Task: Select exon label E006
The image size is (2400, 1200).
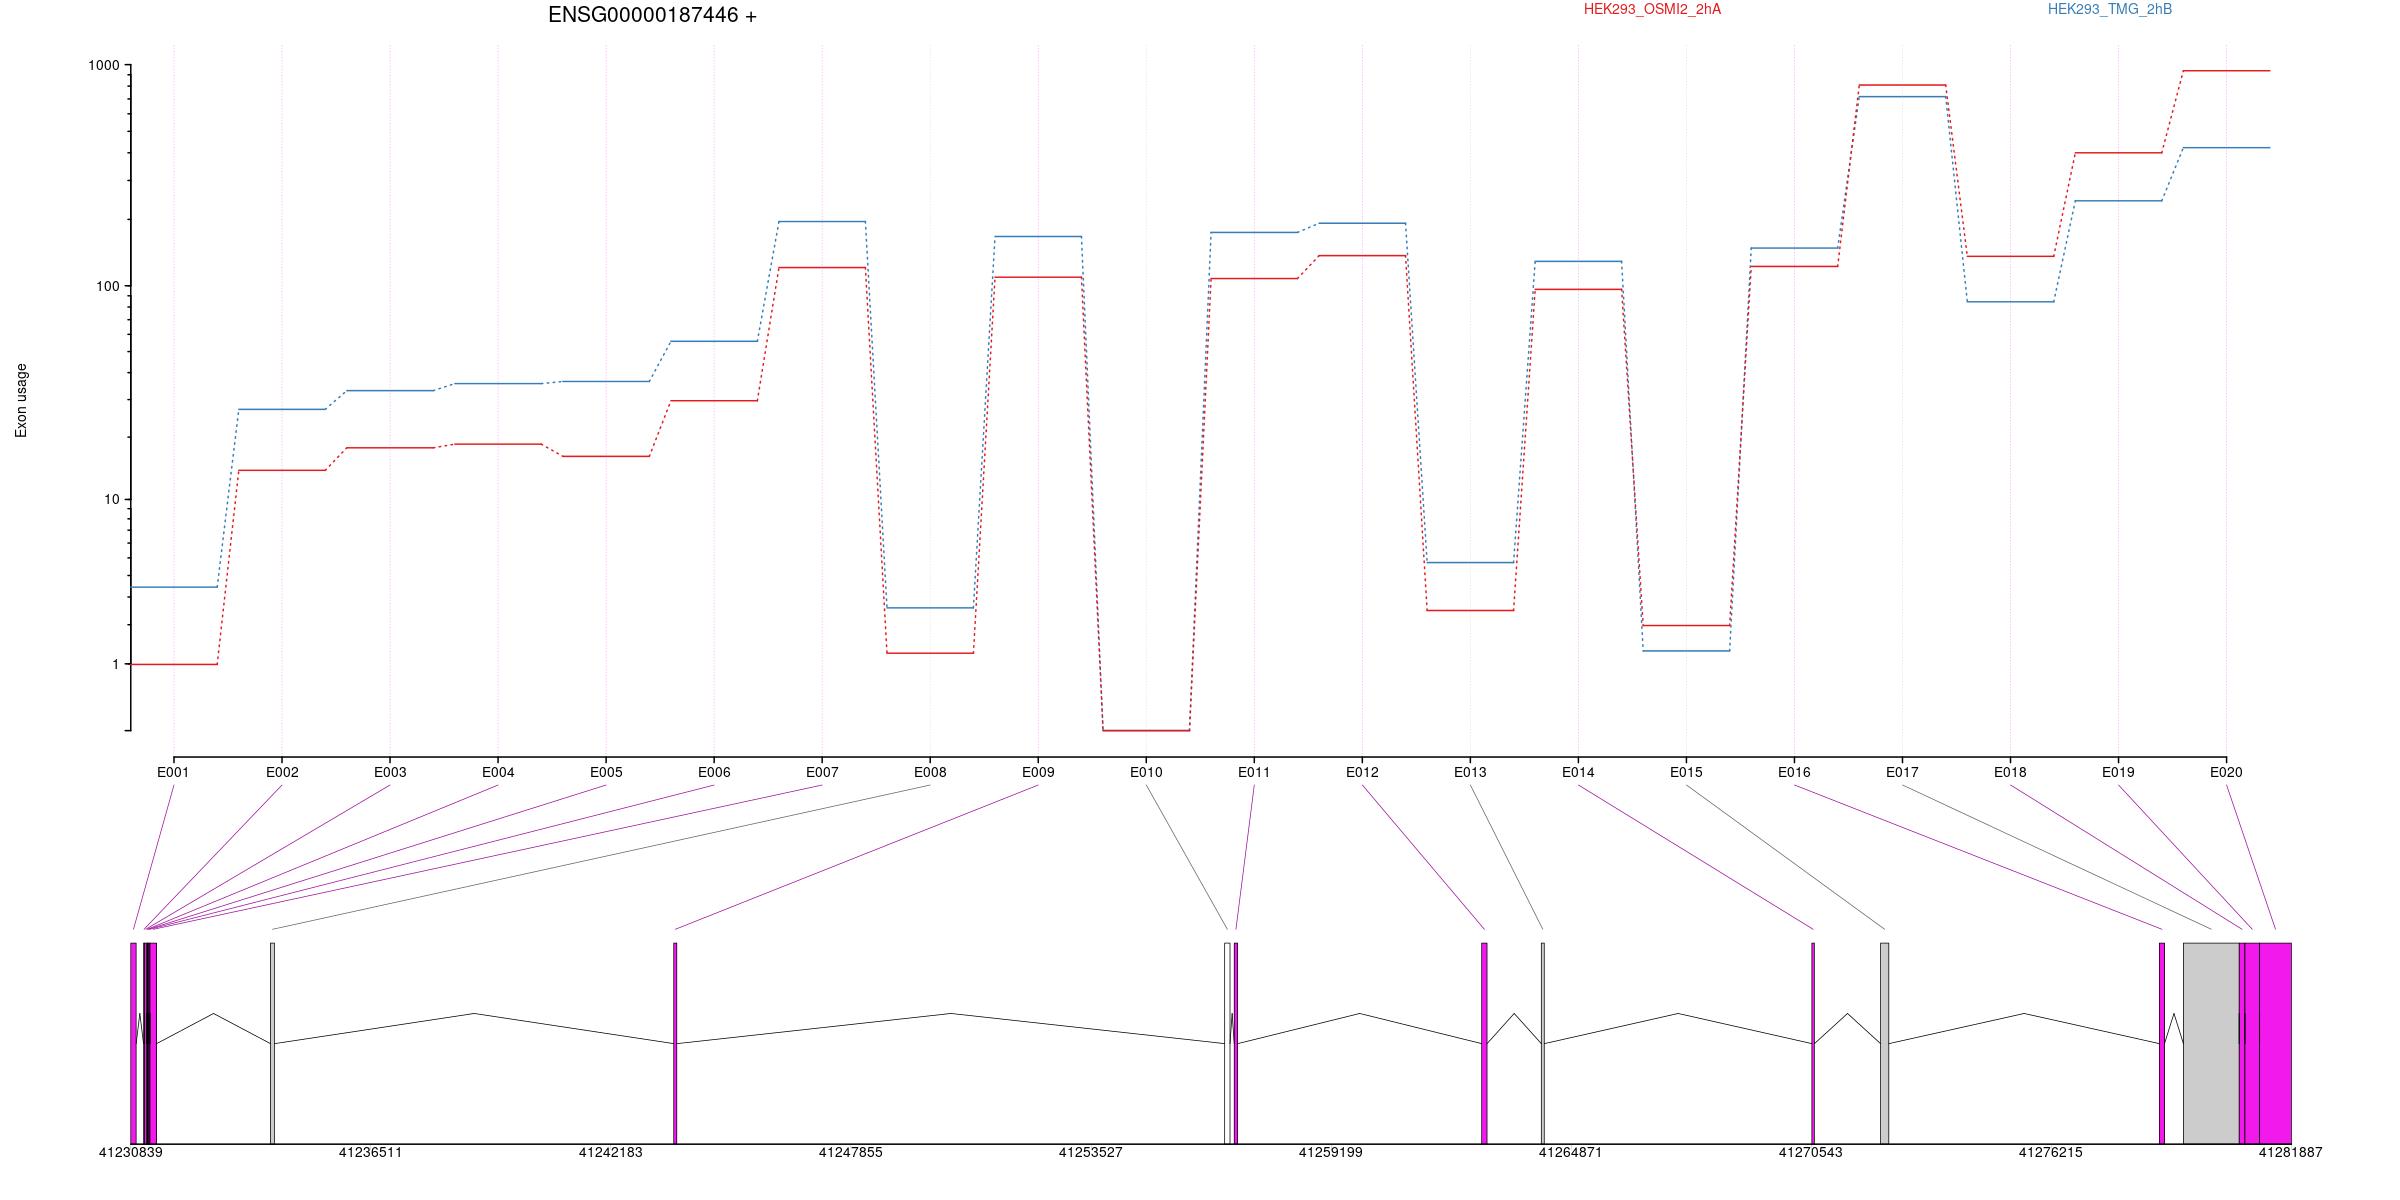Action: [x=714, y=772]
